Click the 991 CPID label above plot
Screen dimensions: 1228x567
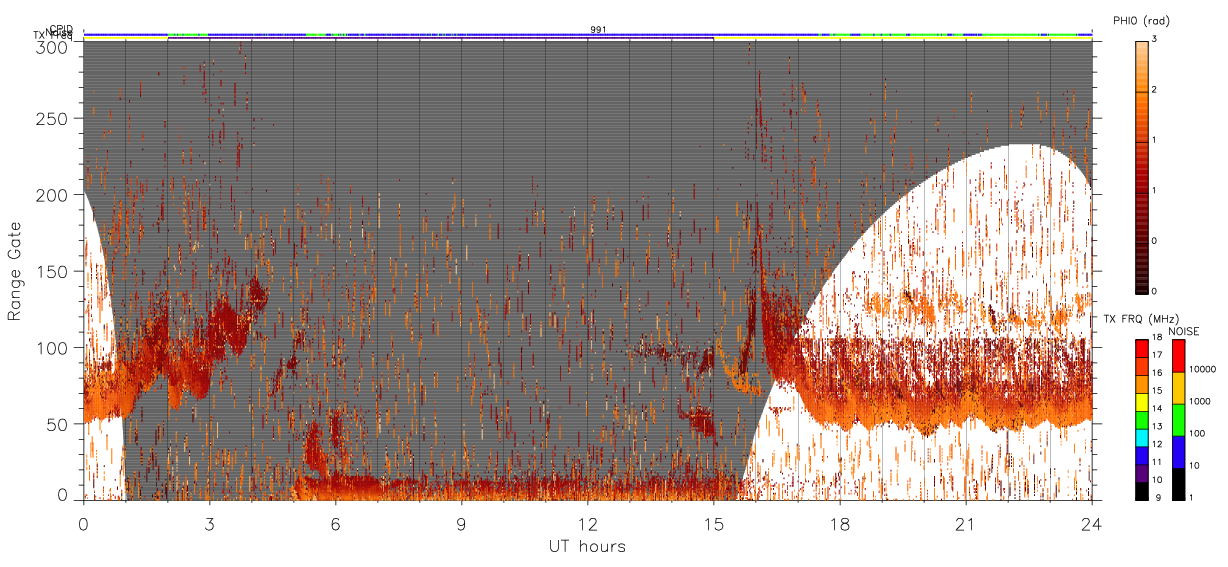point(597,30)
